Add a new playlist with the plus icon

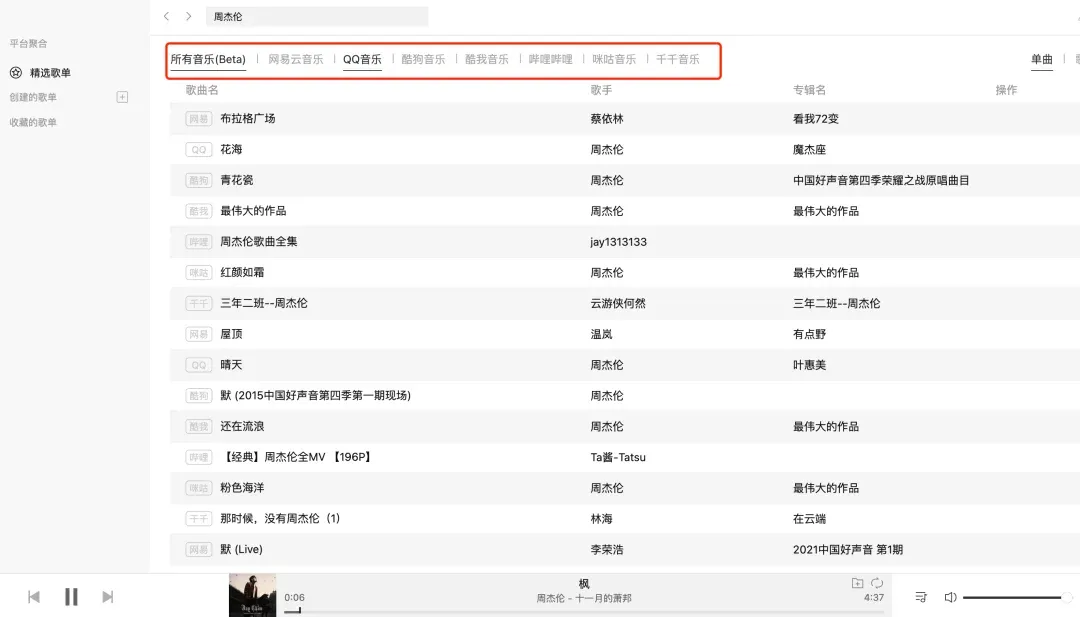pyautogui.click(x=122, y=97)
